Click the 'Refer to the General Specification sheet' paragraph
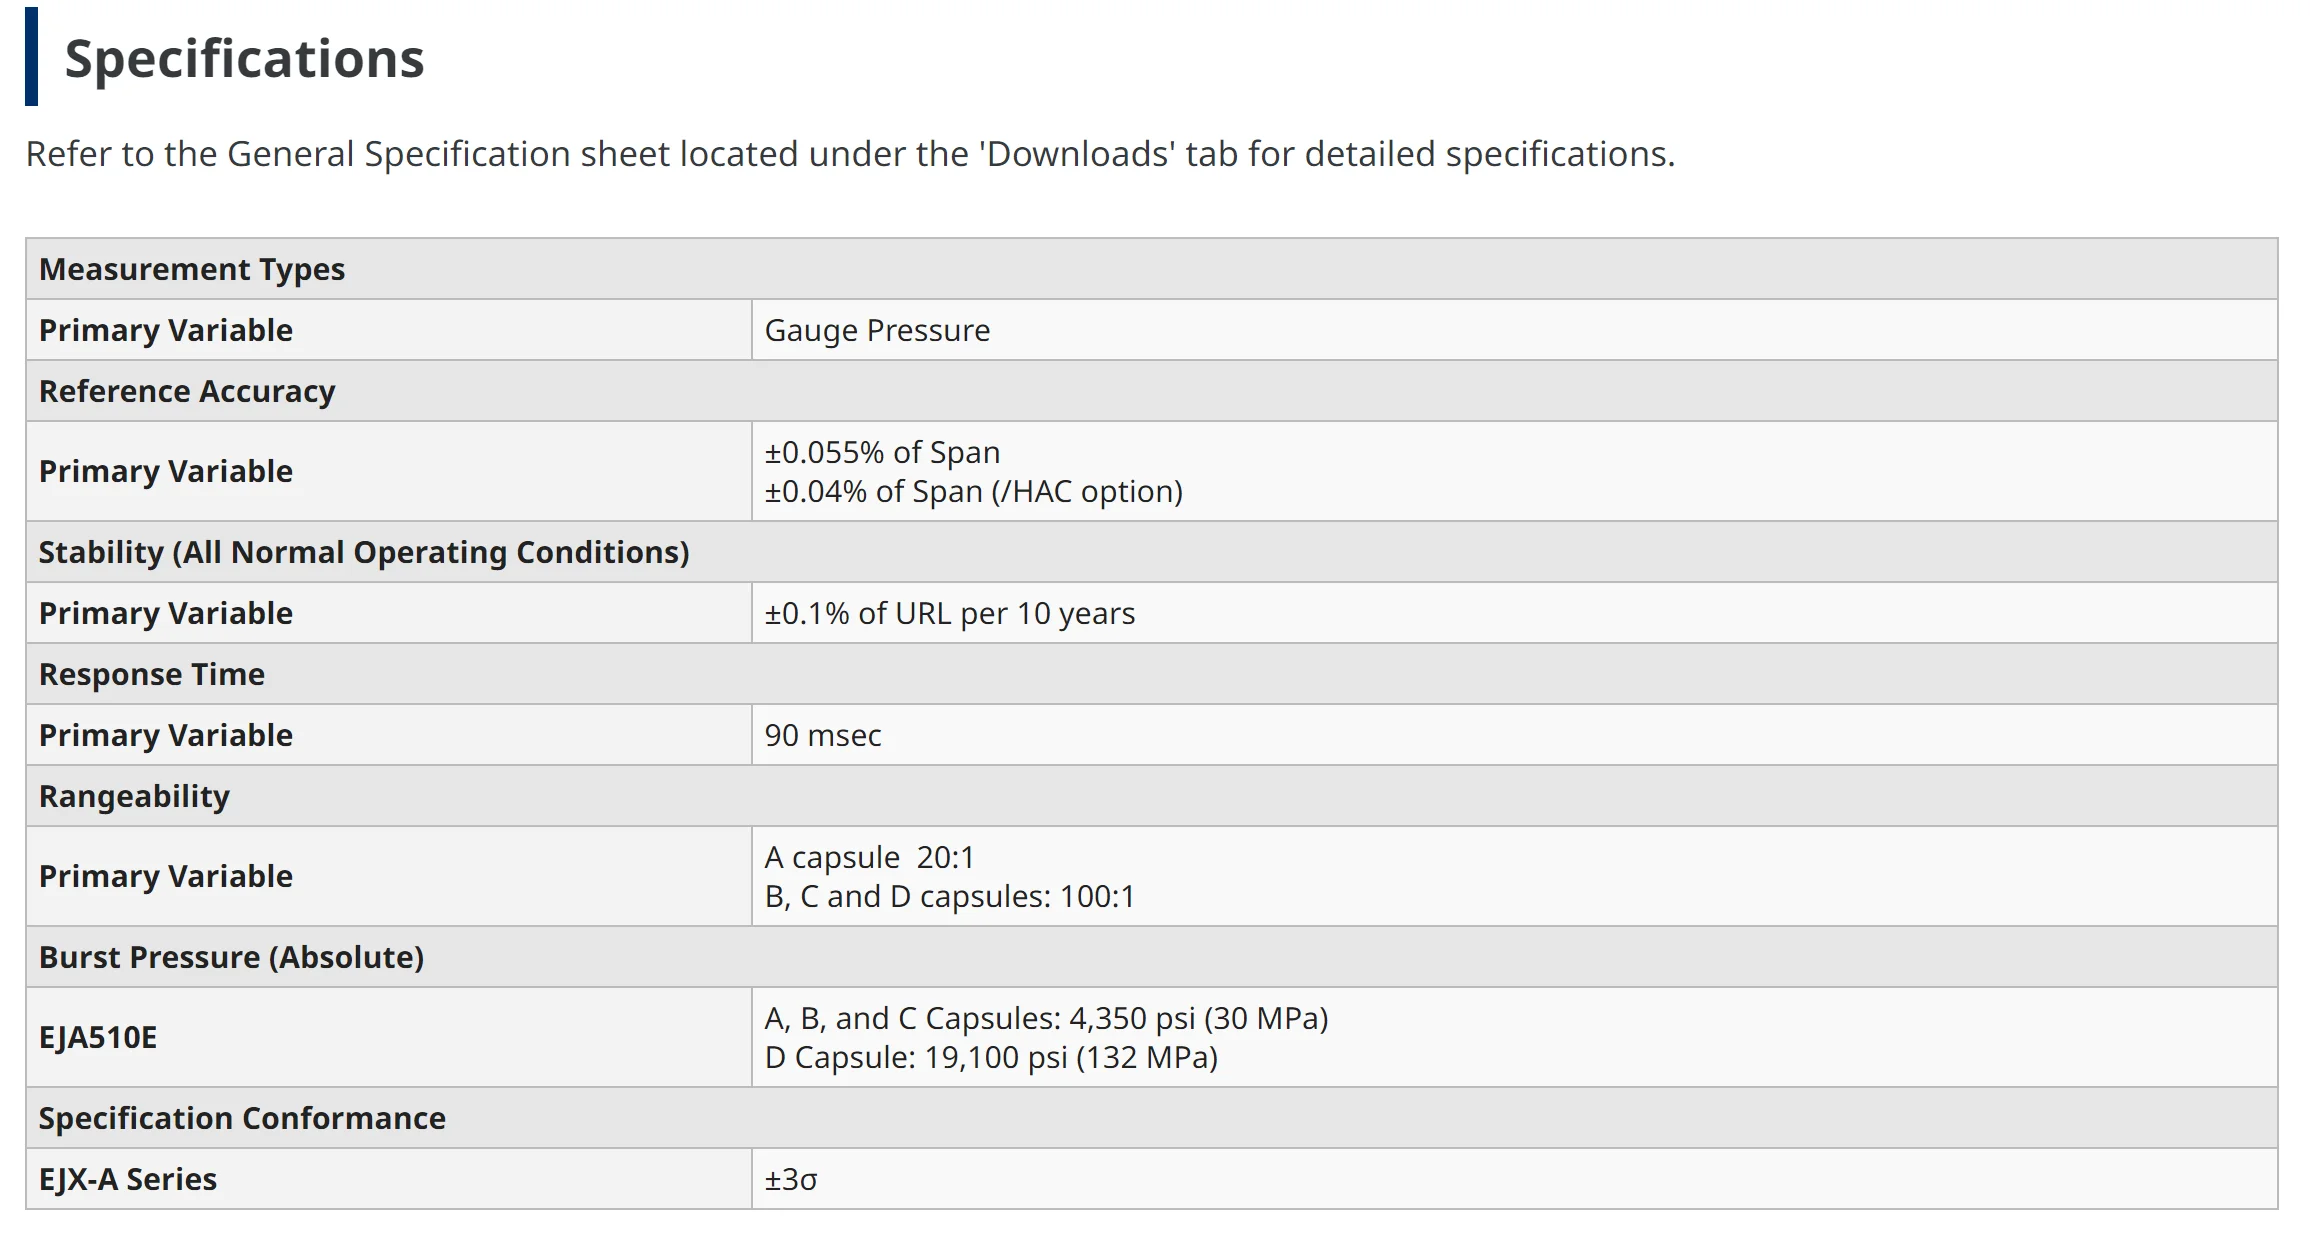Viewport: 2311px width, 1235px height. point(850,154)
